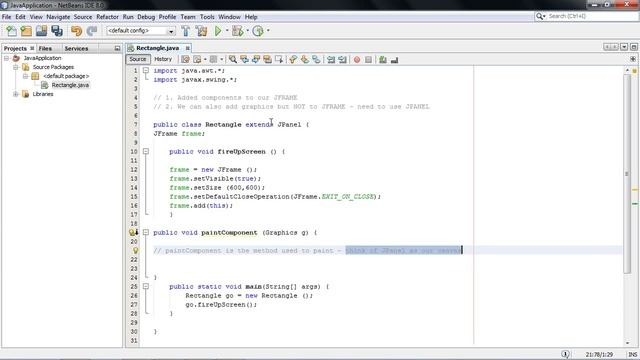640x360 pixels.
Task: Expand the Libraries node
Action: [16, 94]
